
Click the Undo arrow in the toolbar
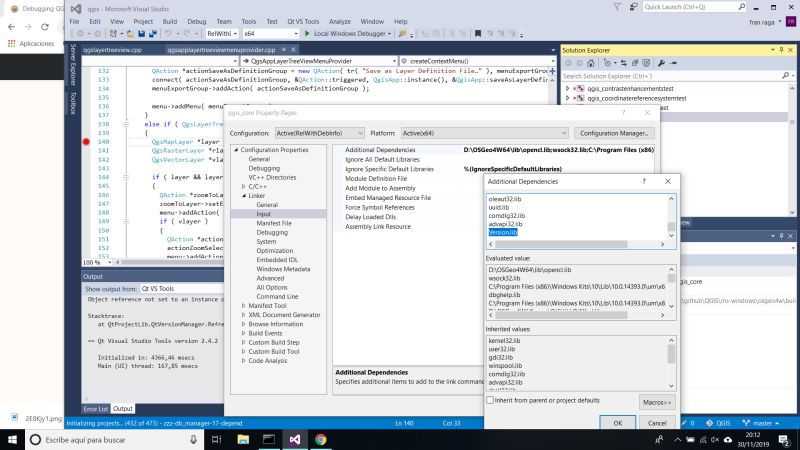click(x=168, y=34)
